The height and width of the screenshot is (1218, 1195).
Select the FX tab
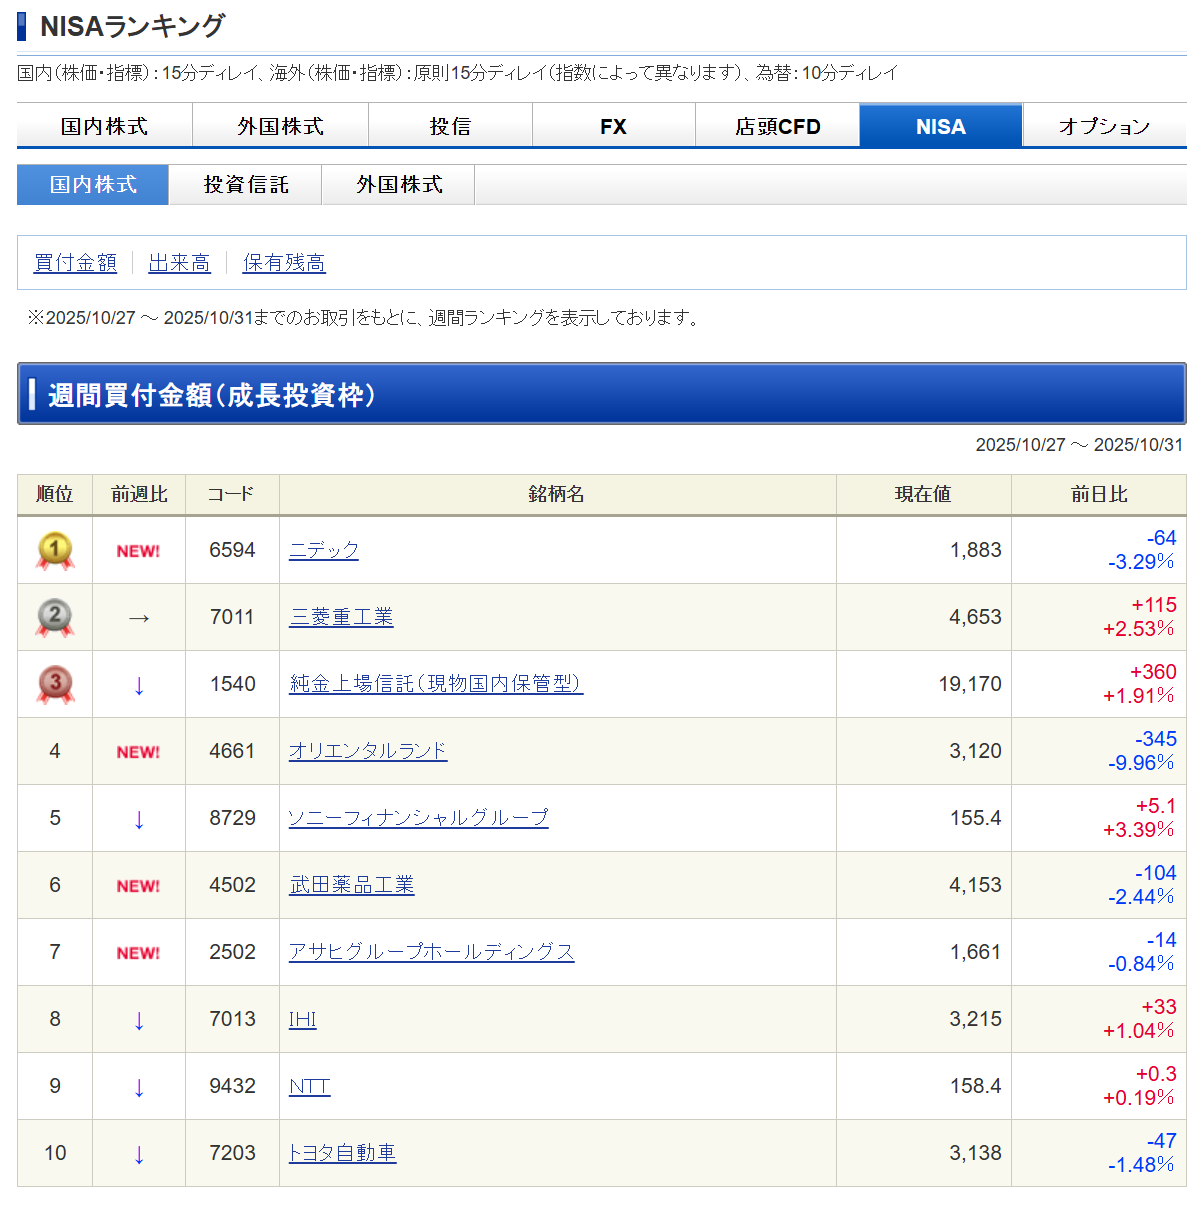613,126
